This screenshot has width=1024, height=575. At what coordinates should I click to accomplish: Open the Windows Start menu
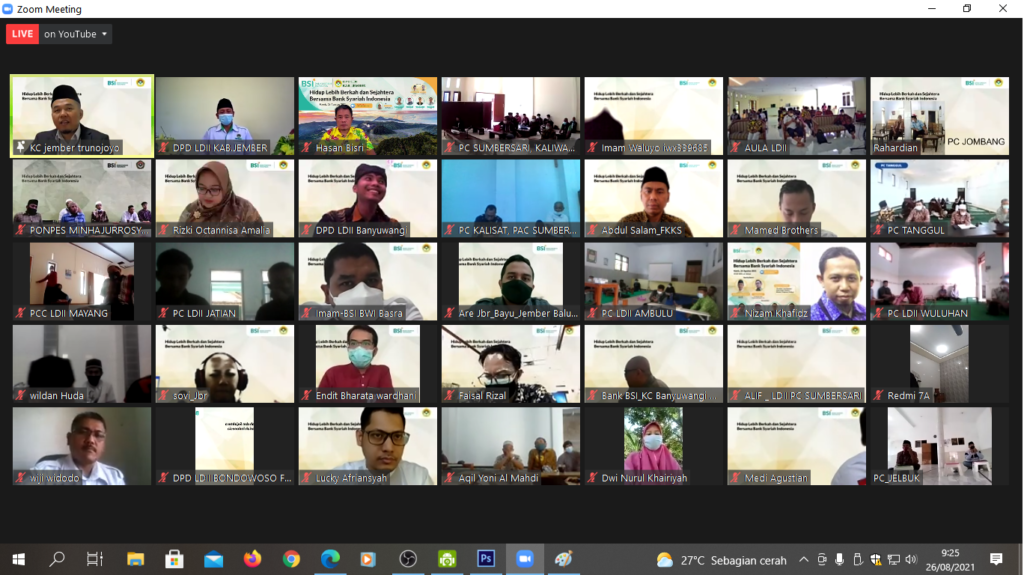[18, 559]
